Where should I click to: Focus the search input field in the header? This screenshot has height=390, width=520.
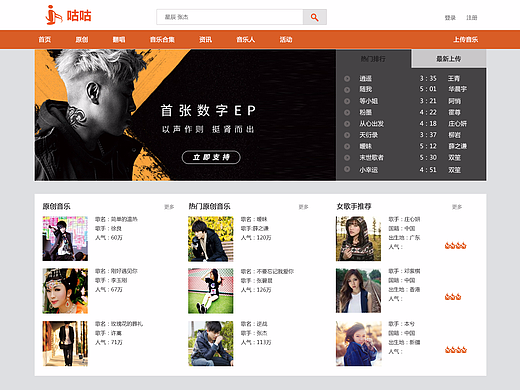click(x=230, y=17)
